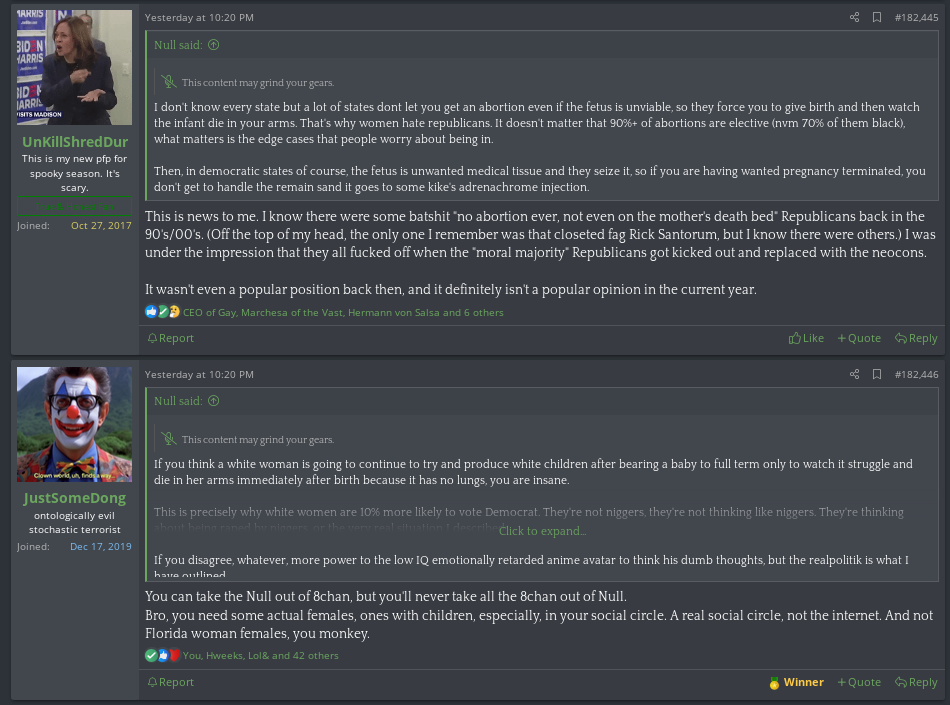Screen dimensions: 950x705
Task: Bookmark post #182,445
Action: [x=877, y=17]
